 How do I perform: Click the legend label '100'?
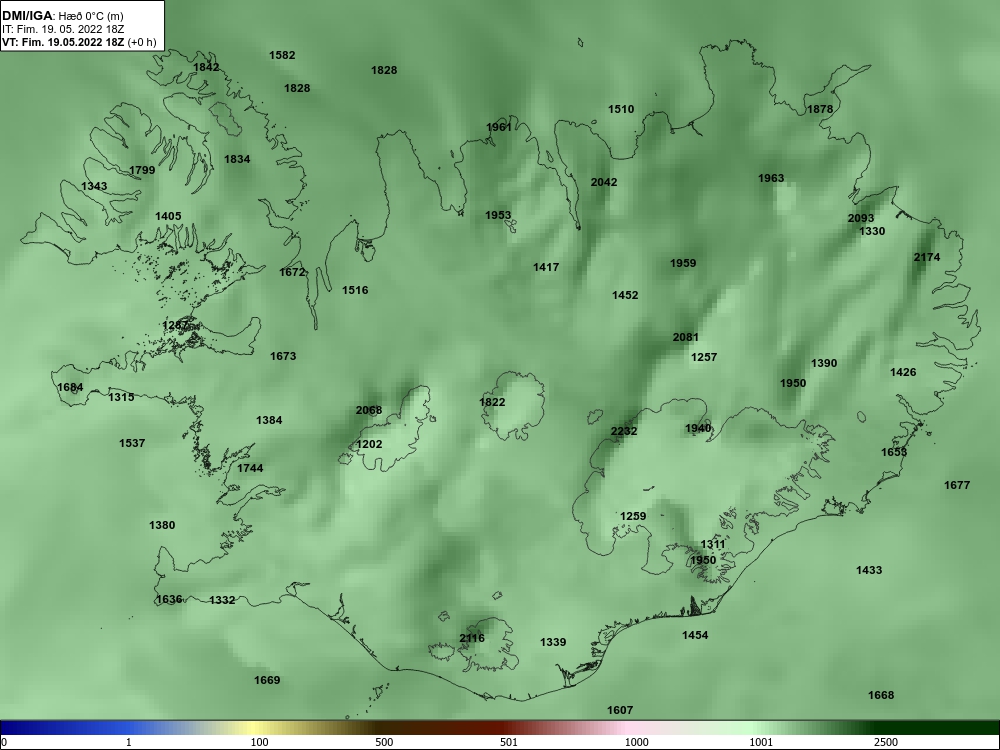tap(260, 742)
